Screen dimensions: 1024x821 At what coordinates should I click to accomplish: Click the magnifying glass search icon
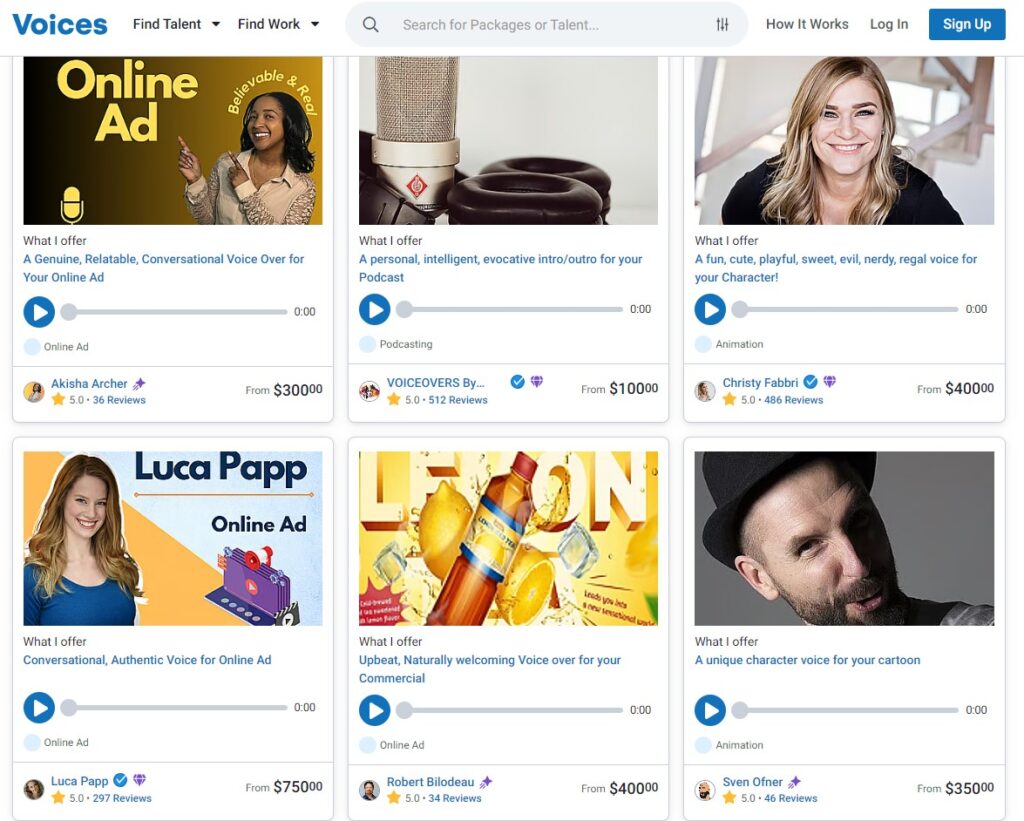pyautogui.click(x=370, y=25)
